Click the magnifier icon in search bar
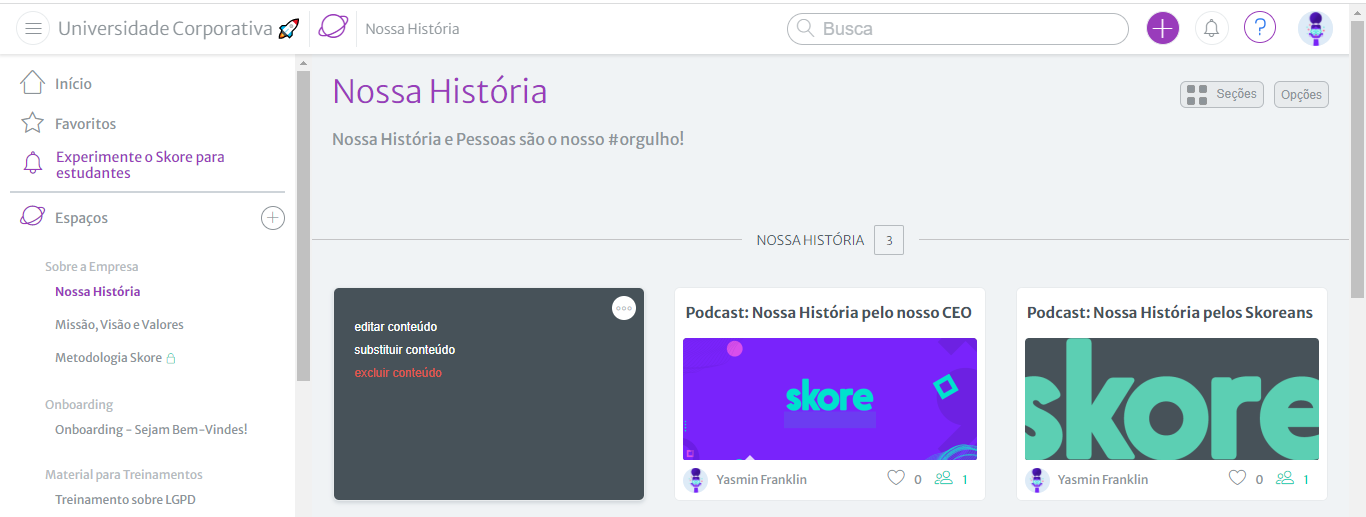 pos(806,29)
